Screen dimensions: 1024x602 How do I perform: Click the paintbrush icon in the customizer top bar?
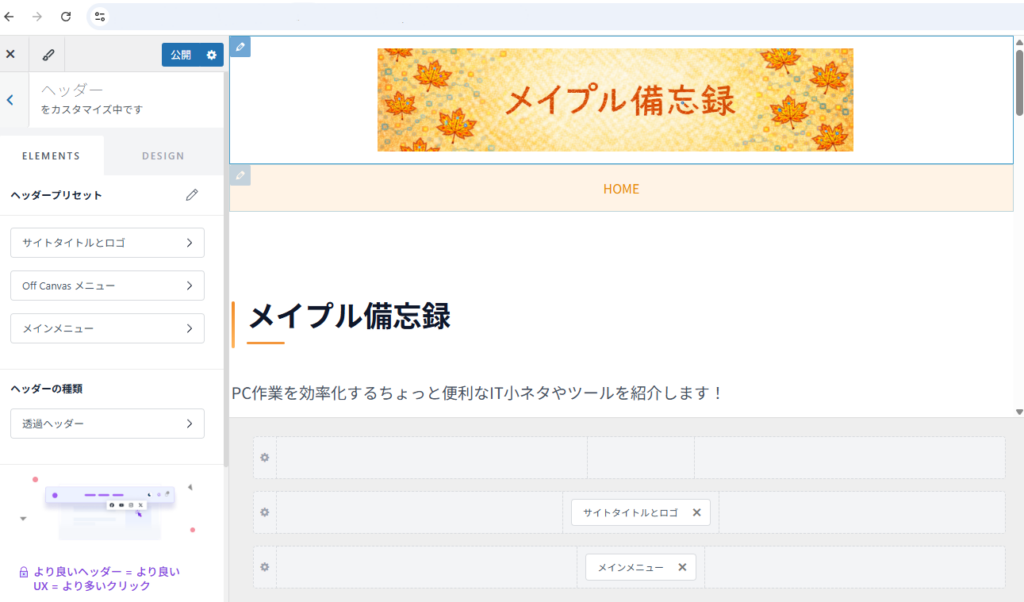pos(47,55)
